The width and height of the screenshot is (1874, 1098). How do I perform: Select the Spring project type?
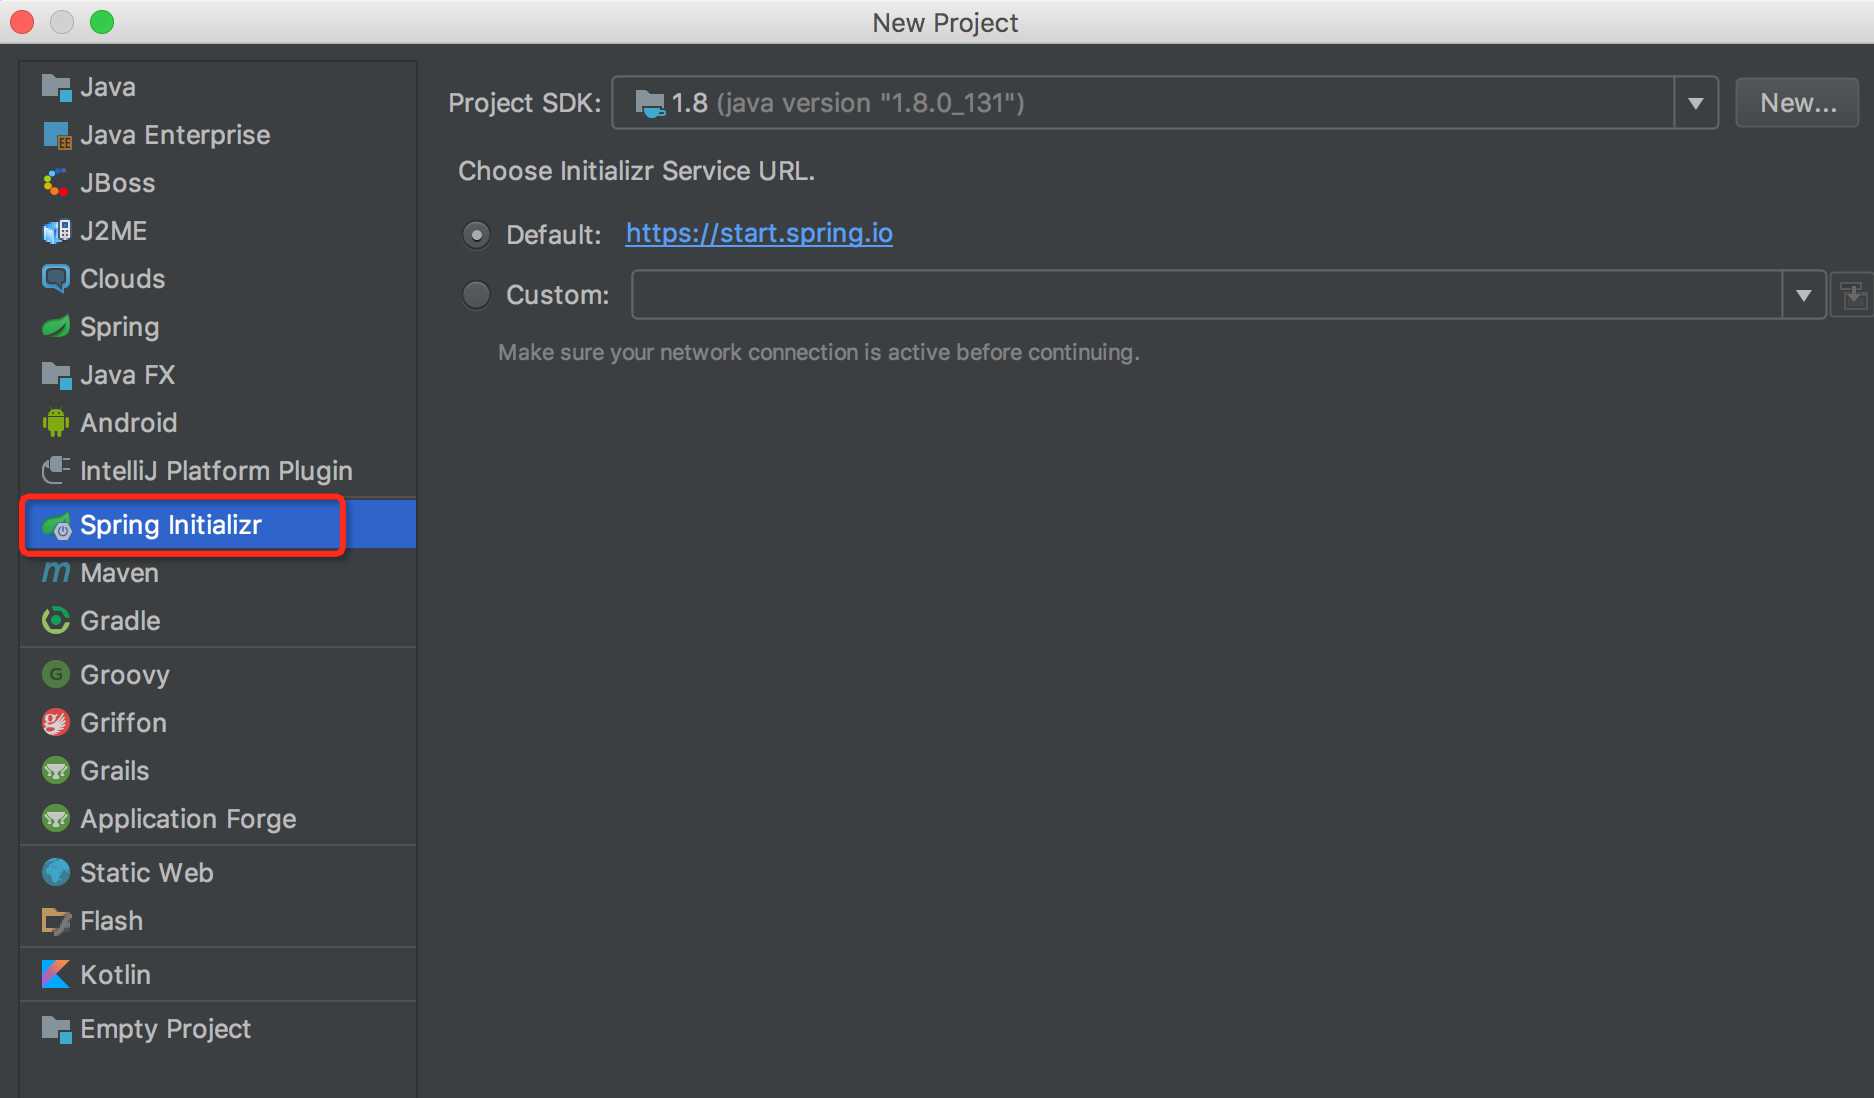coord(218,327)
